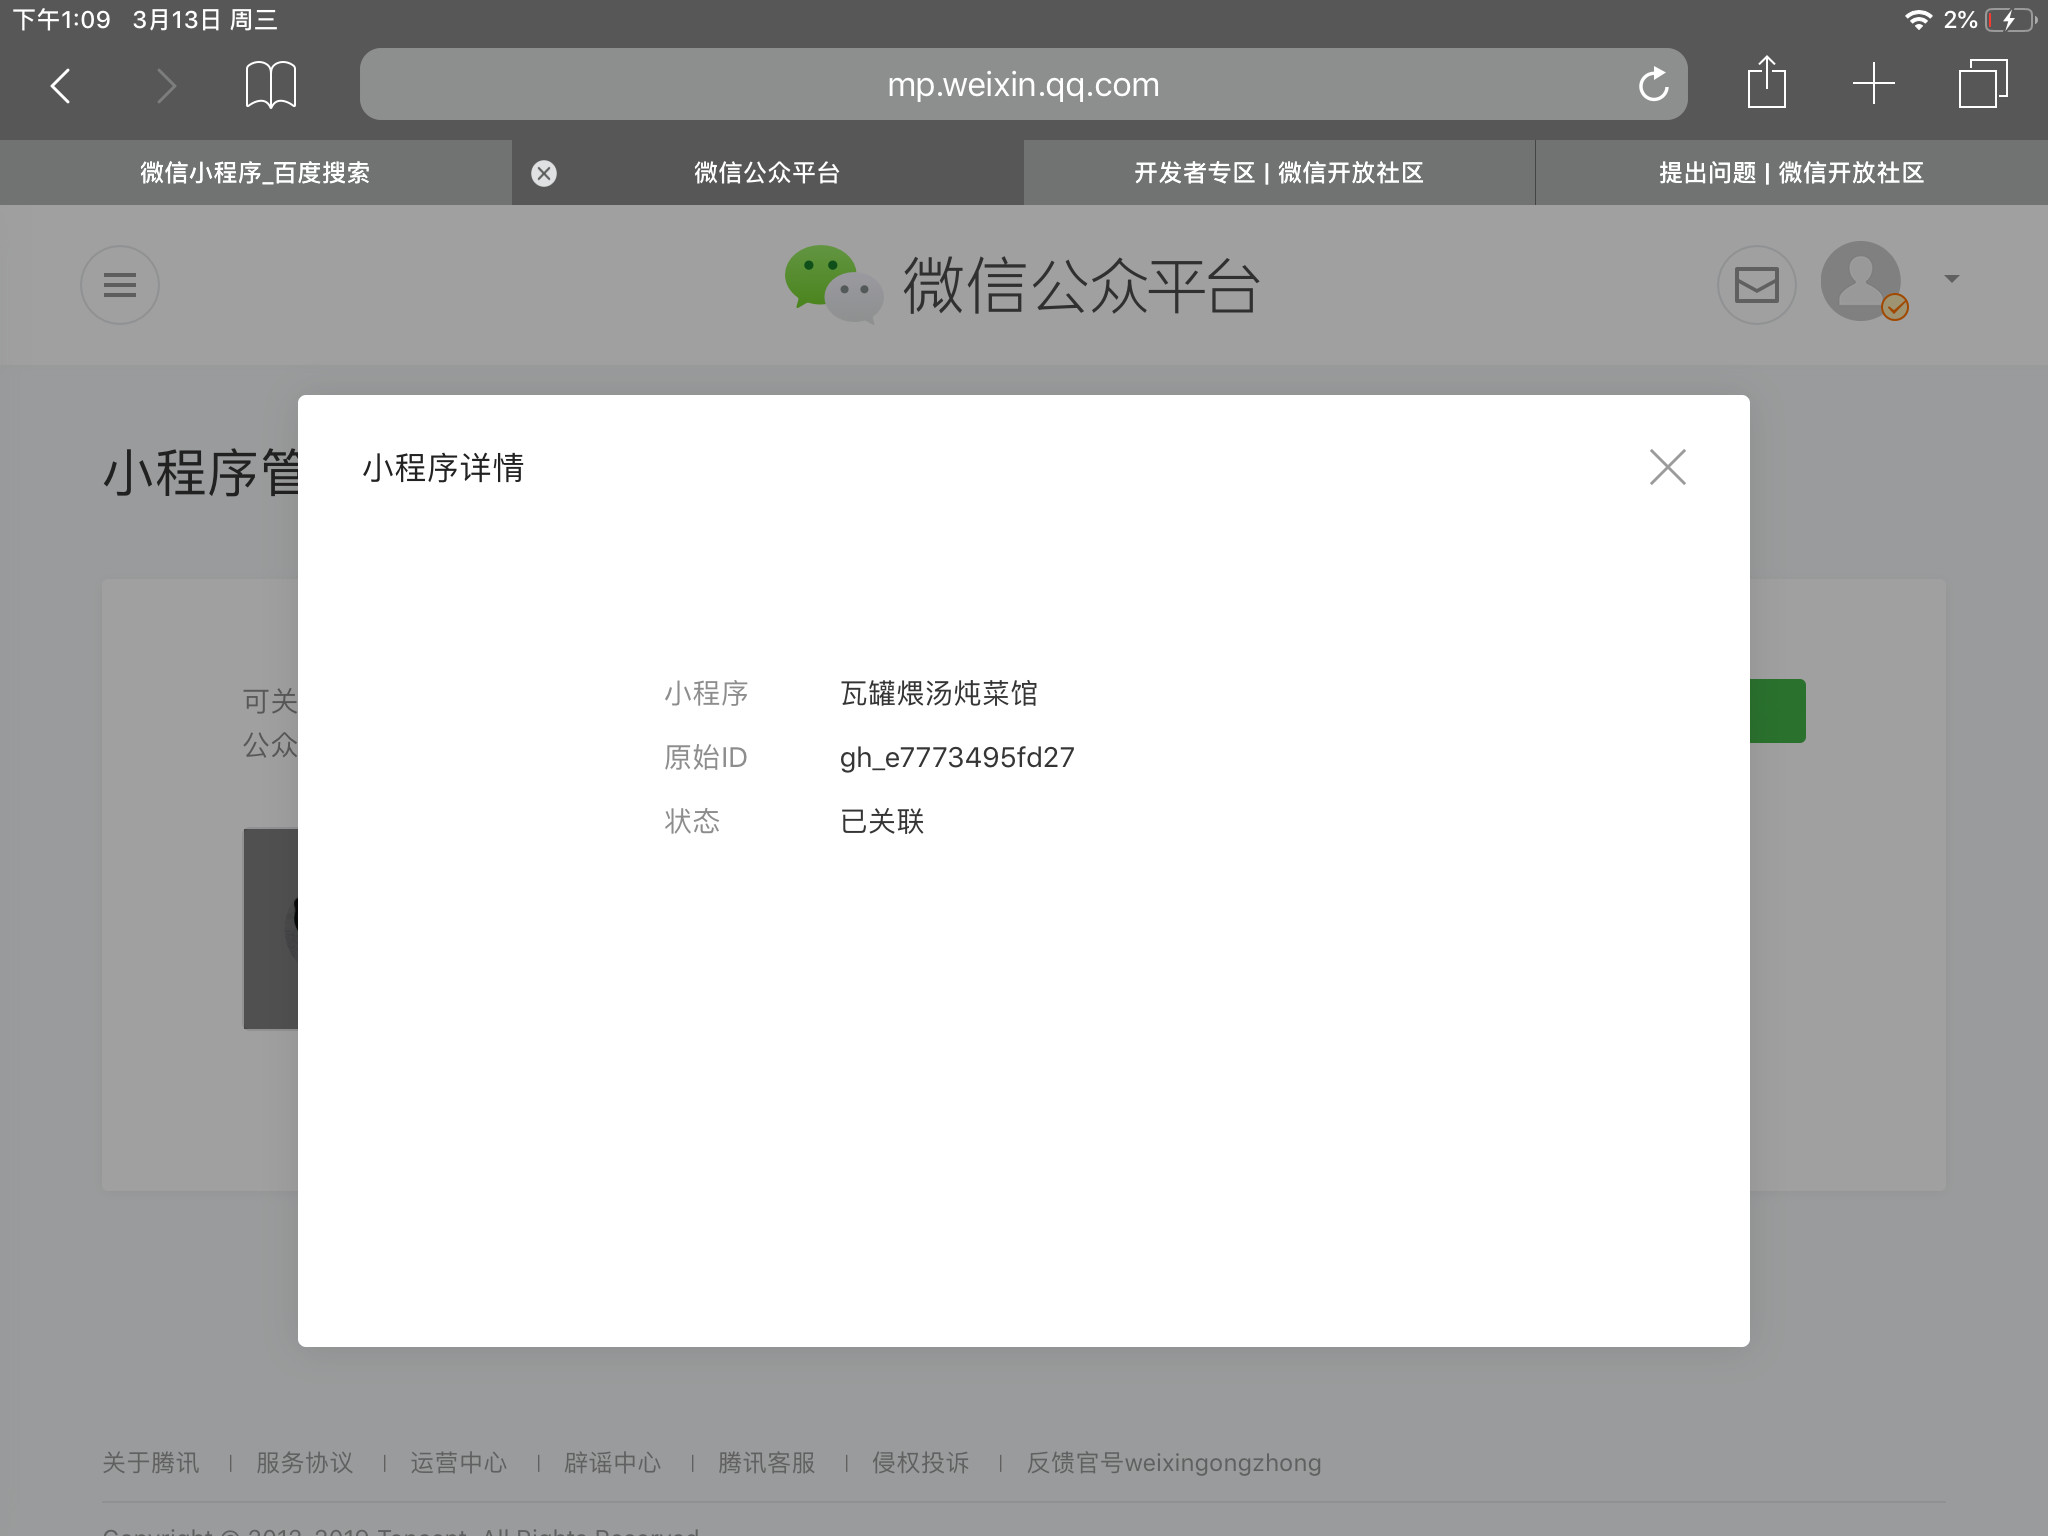The width and height of the screenshot is (2048, 1536).
Task: Reload the page with refresh icon
Action: (x=1653, y=85)
